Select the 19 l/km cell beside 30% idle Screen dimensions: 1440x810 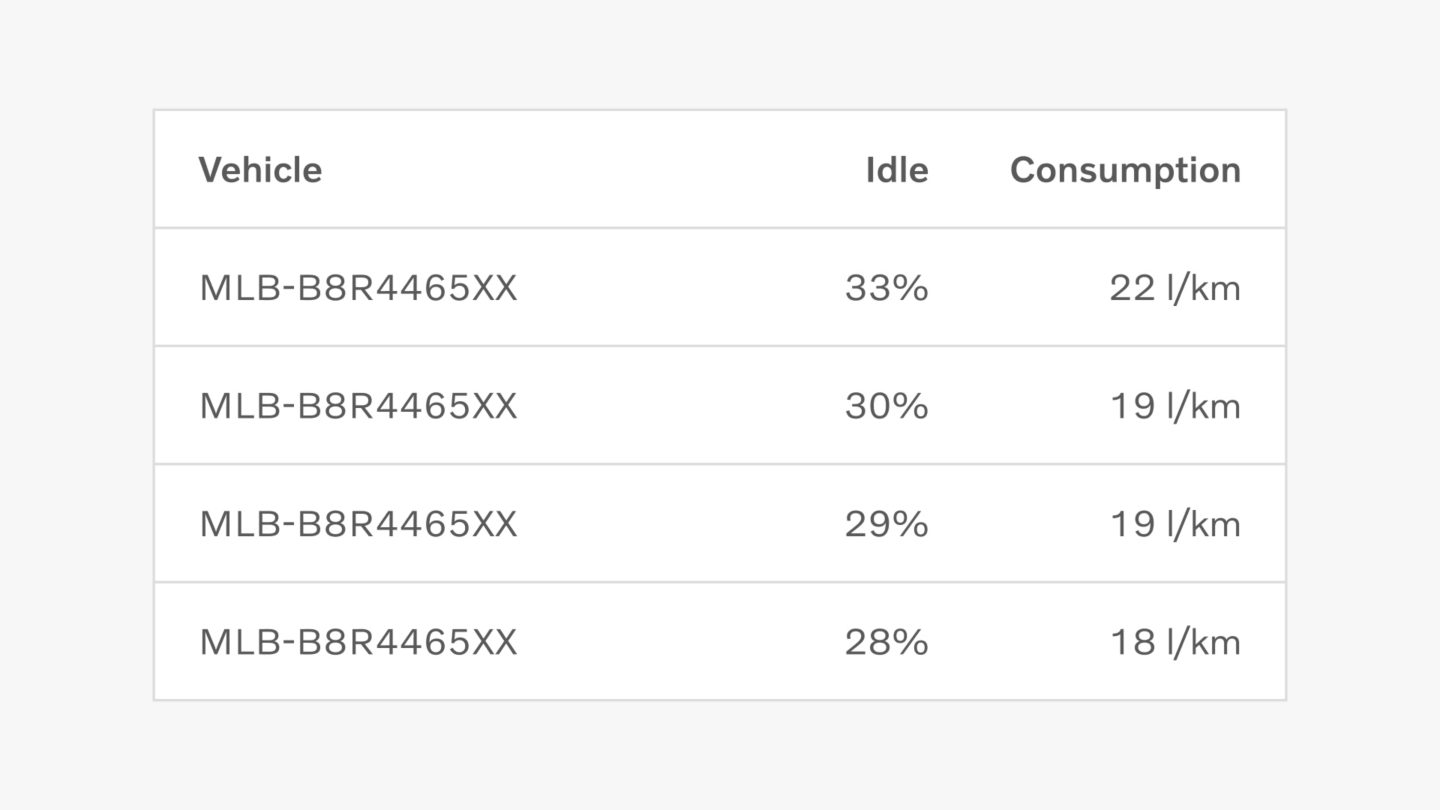1175,407
